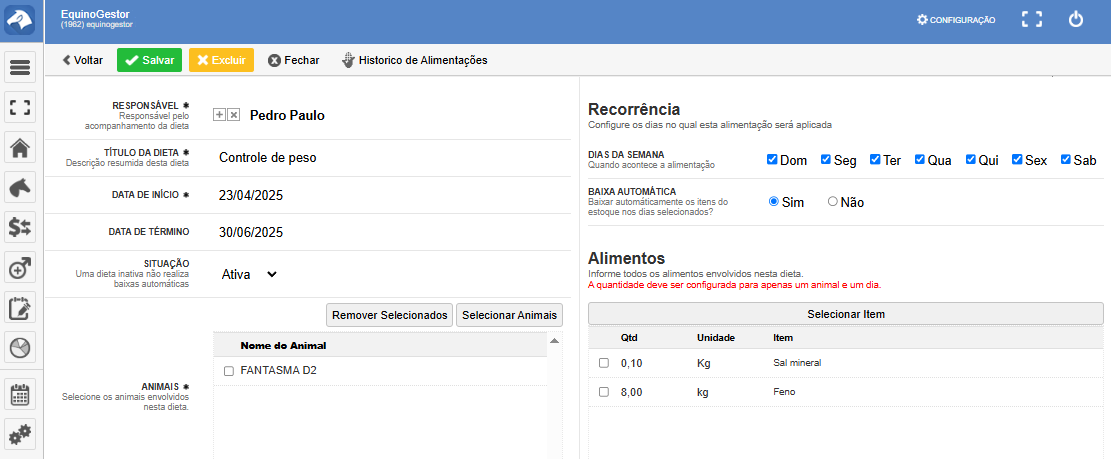Click the green Salvar button
This screenshot has width=1111, height=459.
point(149,60)
